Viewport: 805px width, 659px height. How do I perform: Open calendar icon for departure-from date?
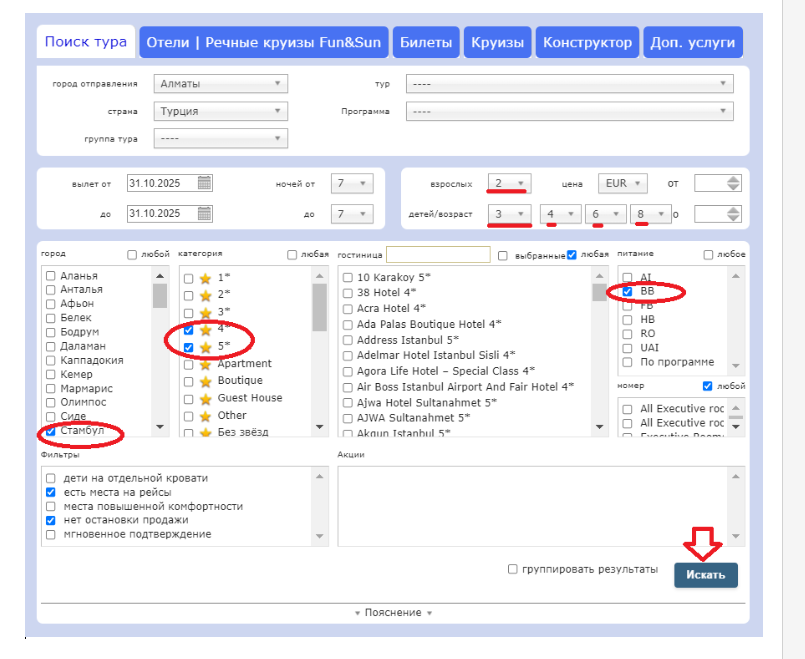point(204,183)
